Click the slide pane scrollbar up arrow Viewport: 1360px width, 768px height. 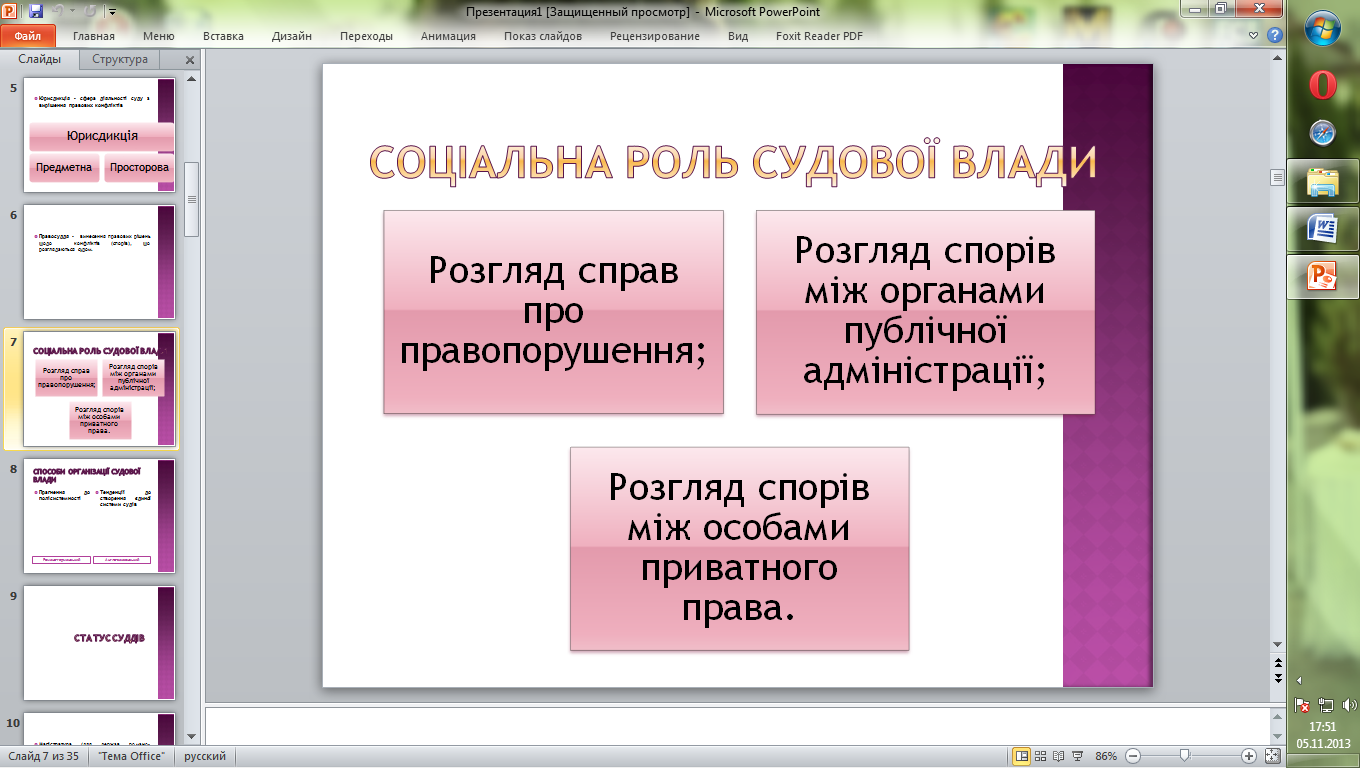(1276, 58)
